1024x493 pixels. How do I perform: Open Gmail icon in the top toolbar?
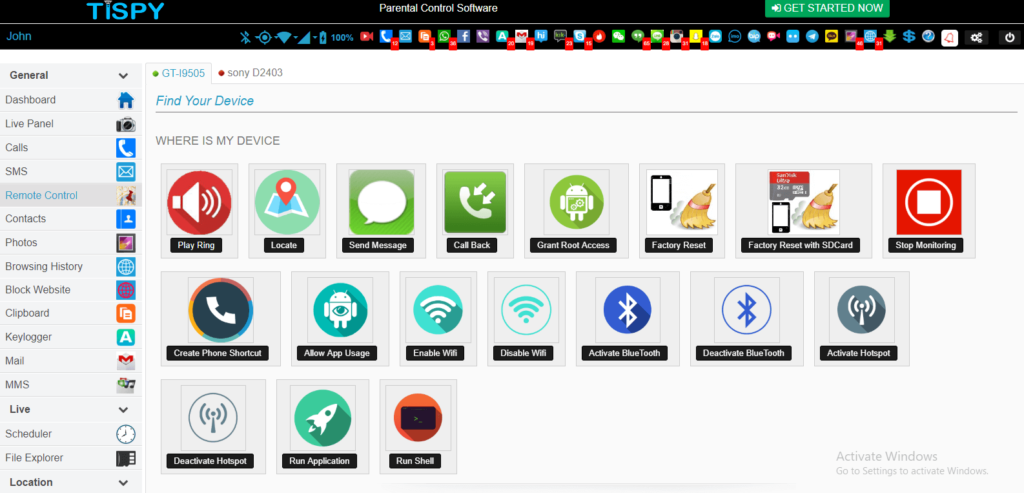pyautogui.click(x=521, y=37)
